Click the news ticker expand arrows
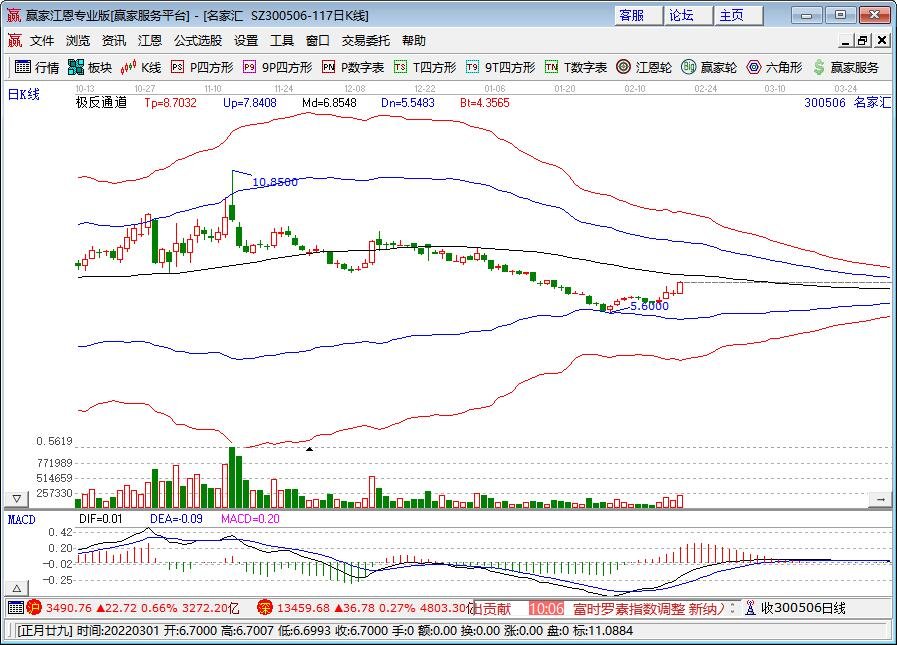Image resolution: width=897 pixels, height=645 pixels. coord(732,608)
